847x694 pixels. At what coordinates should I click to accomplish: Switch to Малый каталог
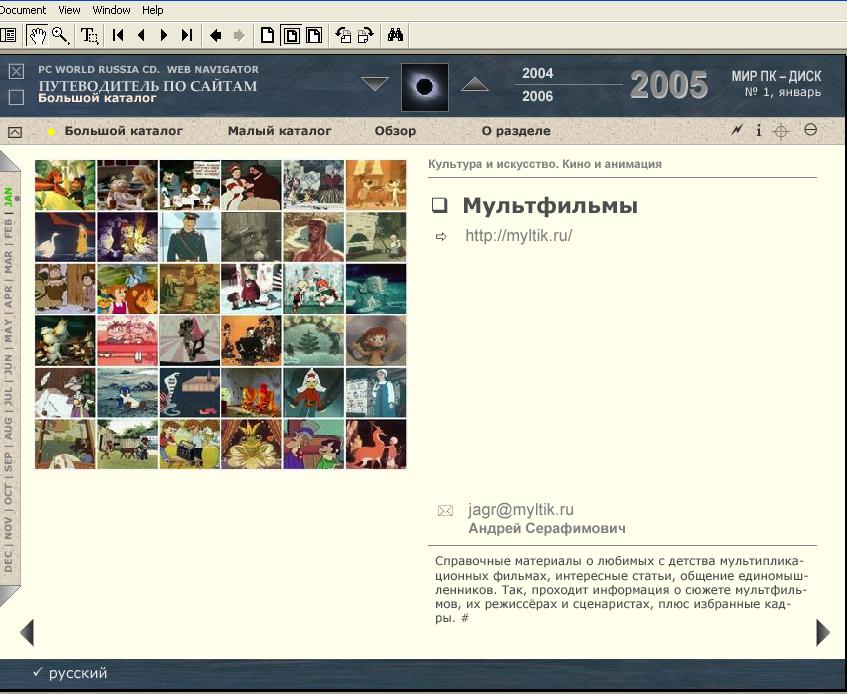(280, 131)
